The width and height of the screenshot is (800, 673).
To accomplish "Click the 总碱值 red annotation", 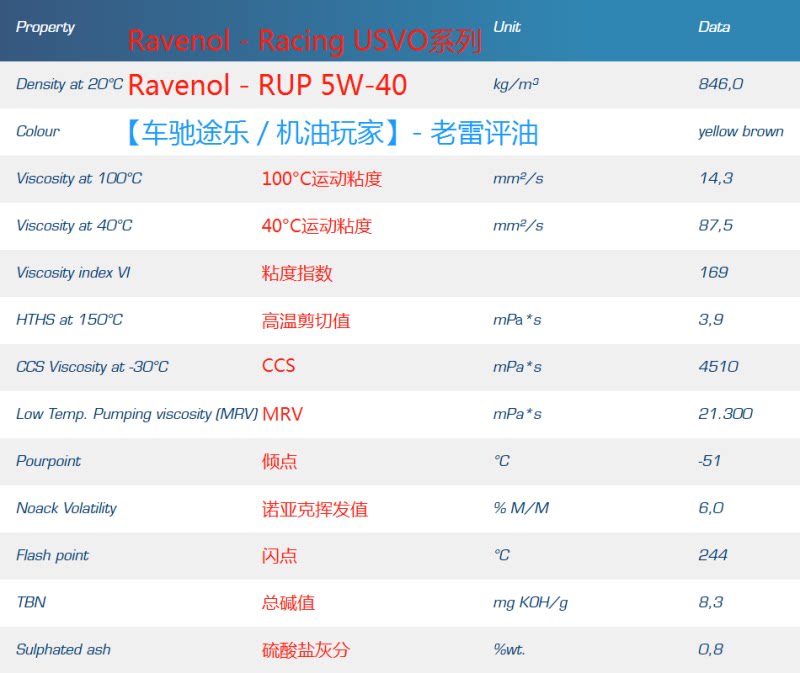I will pos(288,603).
